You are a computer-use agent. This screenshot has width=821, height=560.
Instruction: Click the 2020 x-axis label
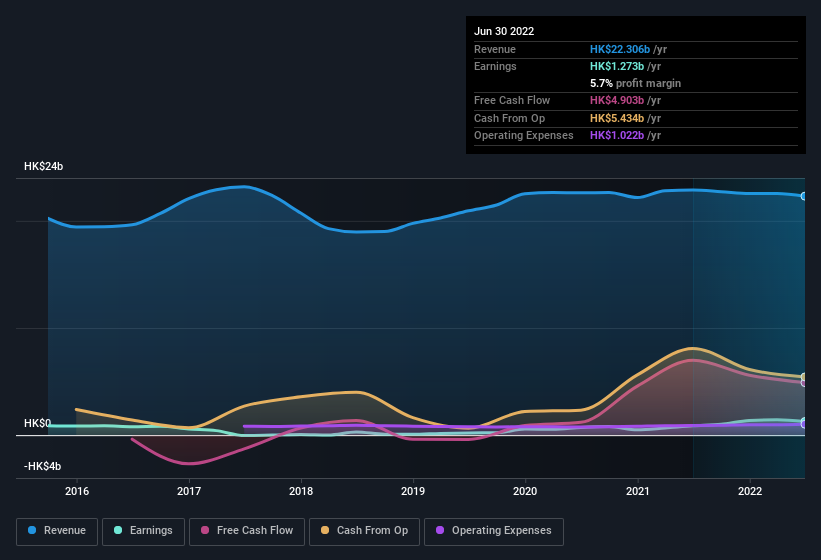(x=525, y=491)
